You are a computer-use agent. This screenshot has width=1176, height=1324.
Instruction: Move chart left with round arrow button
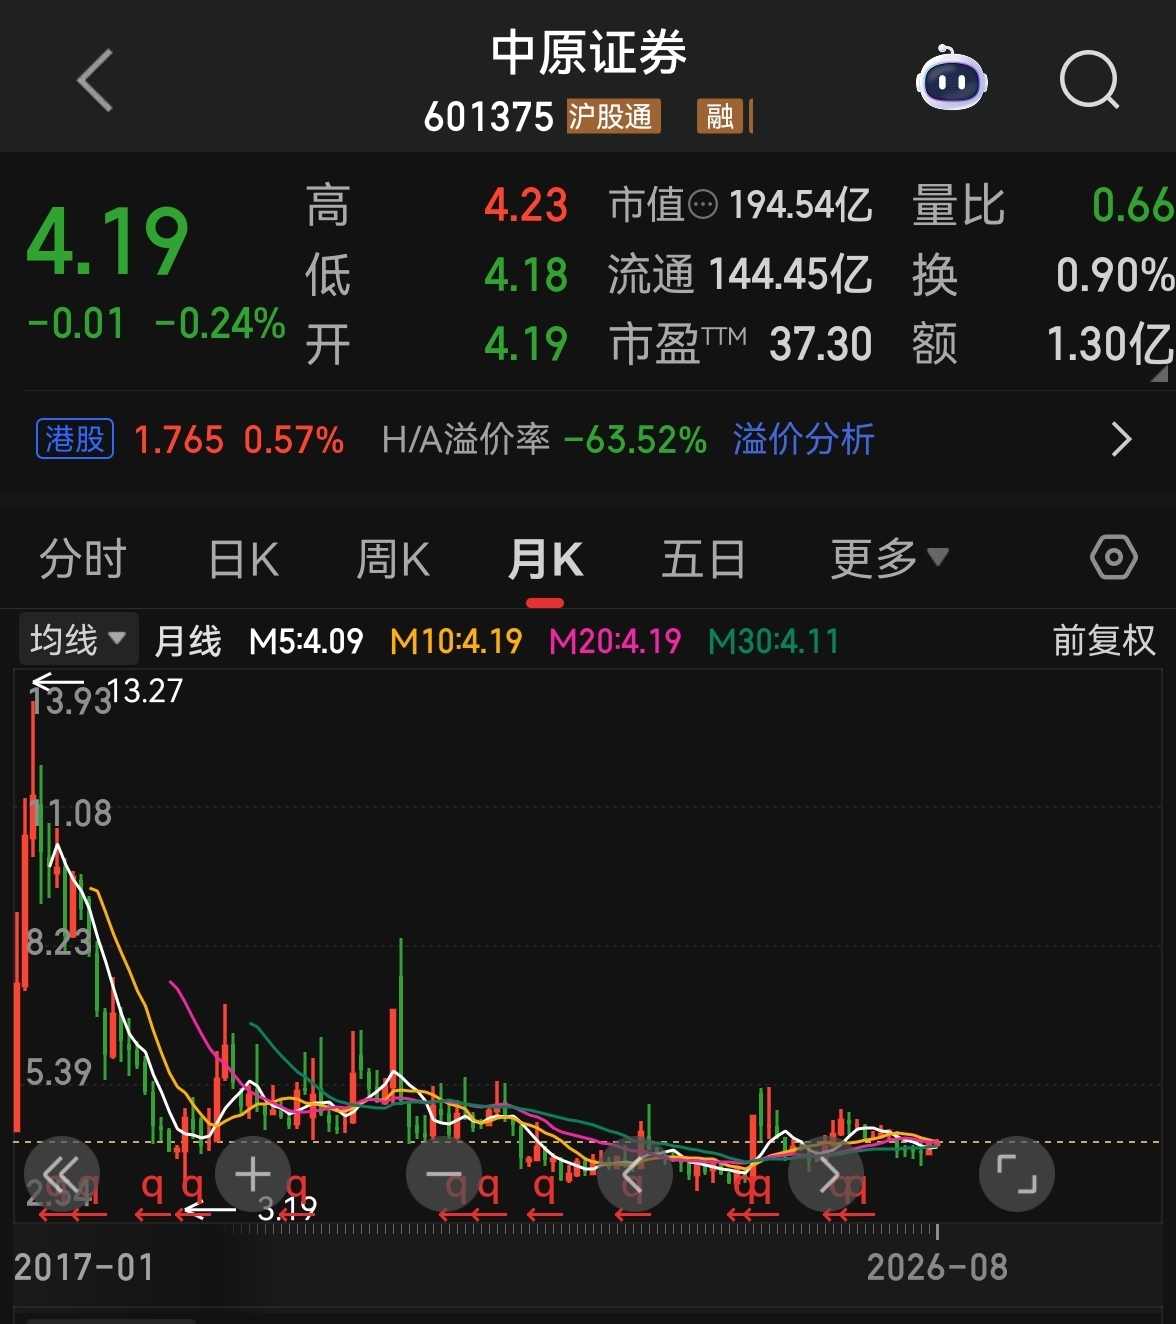pyautogui.click(x=634, y=1174)
